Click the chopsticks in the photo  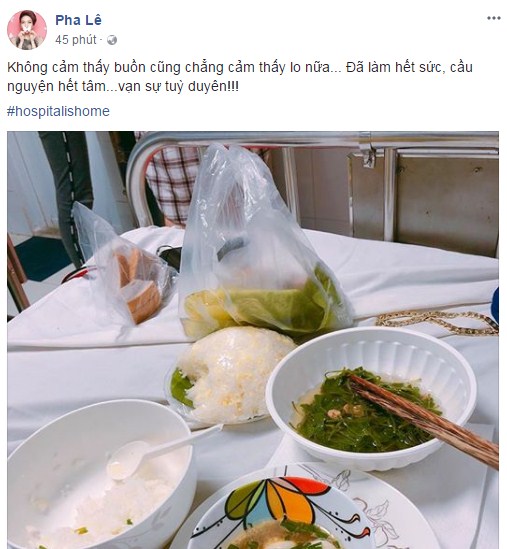tap(424, 420)
